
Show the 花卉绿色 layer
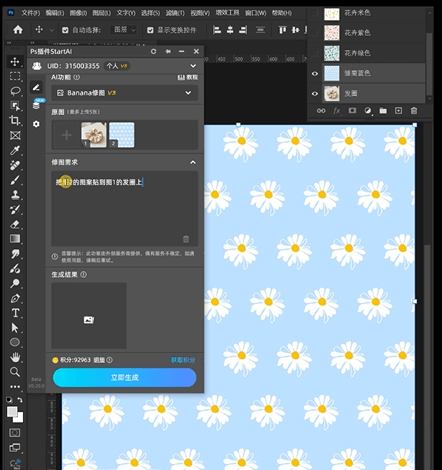pyautogui.click(x=315, y=53)
